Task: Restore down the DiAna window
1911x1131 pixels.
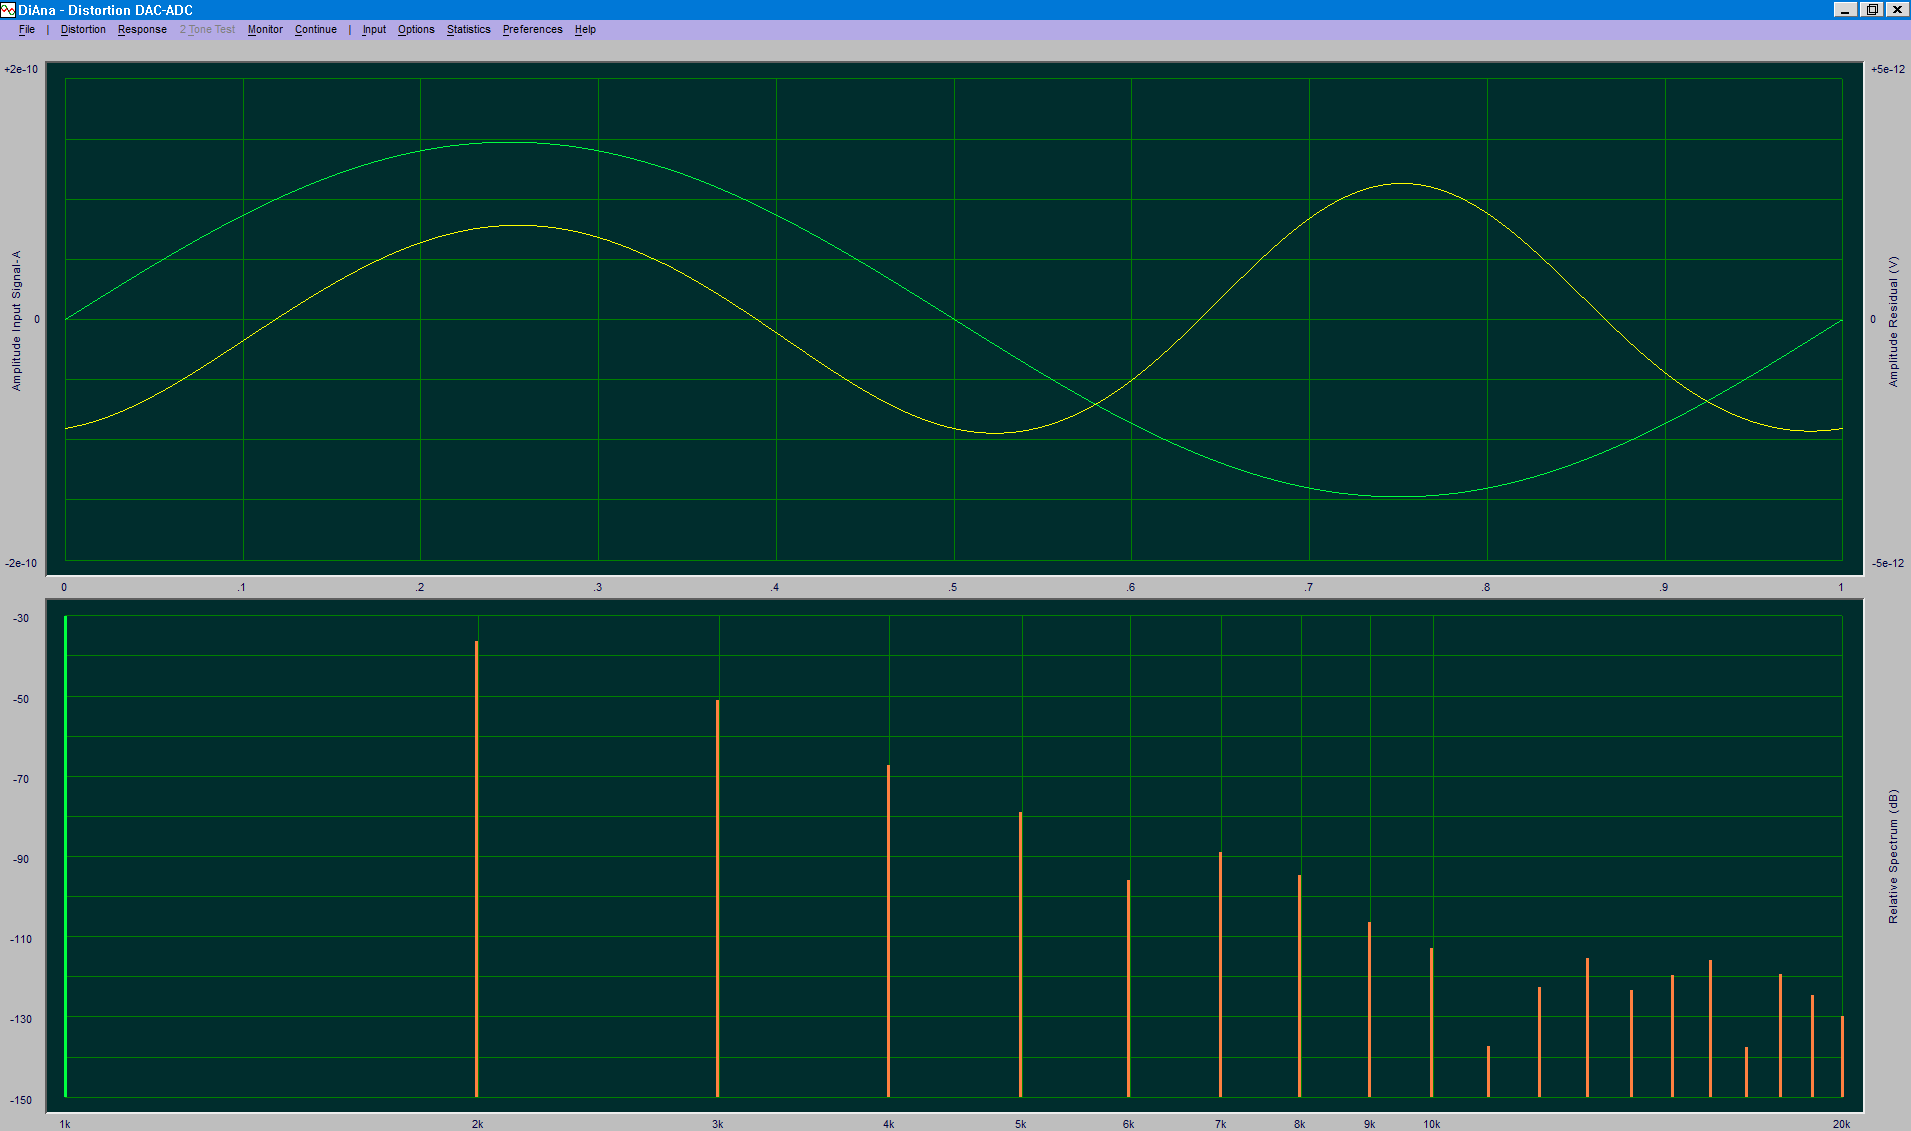Action: click(1872, 9)
